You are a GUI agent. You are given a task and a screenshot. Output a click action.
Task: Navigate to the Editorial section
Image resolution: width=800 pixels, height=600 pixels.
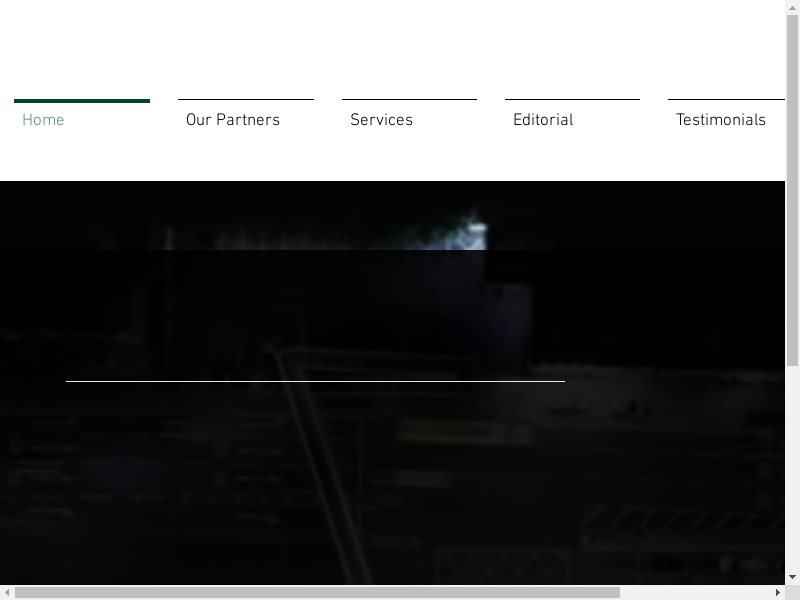[543, 120]
